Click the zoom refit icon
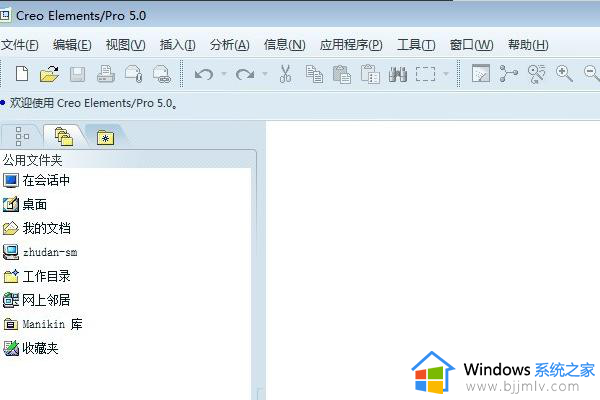Screen dimensions: 600x400 click(x=536, y=74)
